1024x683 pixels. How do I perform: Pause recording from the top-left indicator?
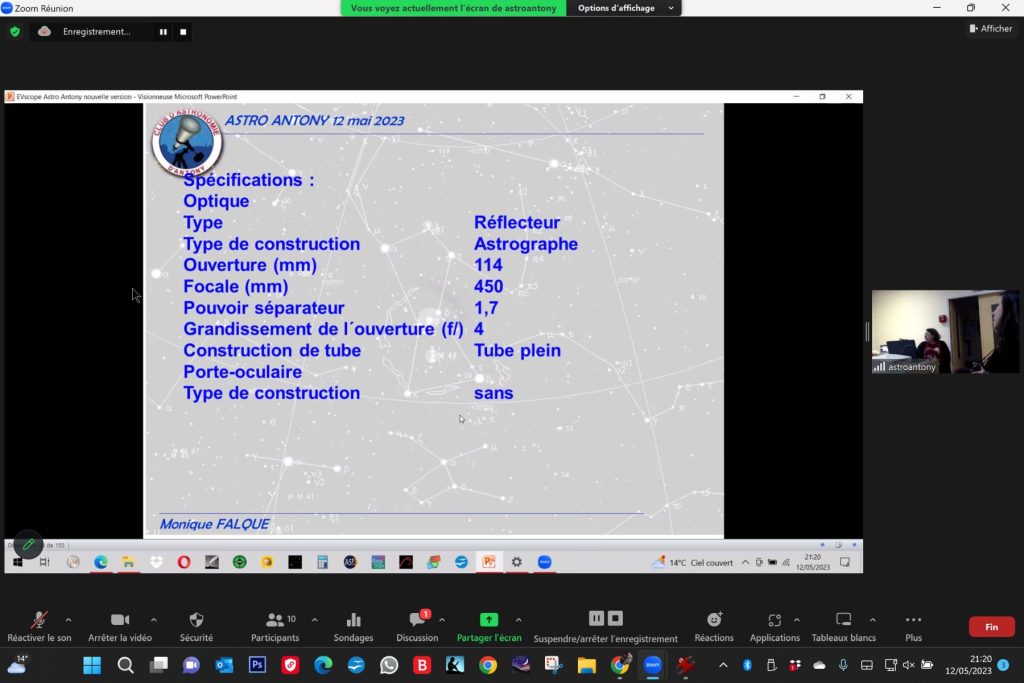click(163, 31)
